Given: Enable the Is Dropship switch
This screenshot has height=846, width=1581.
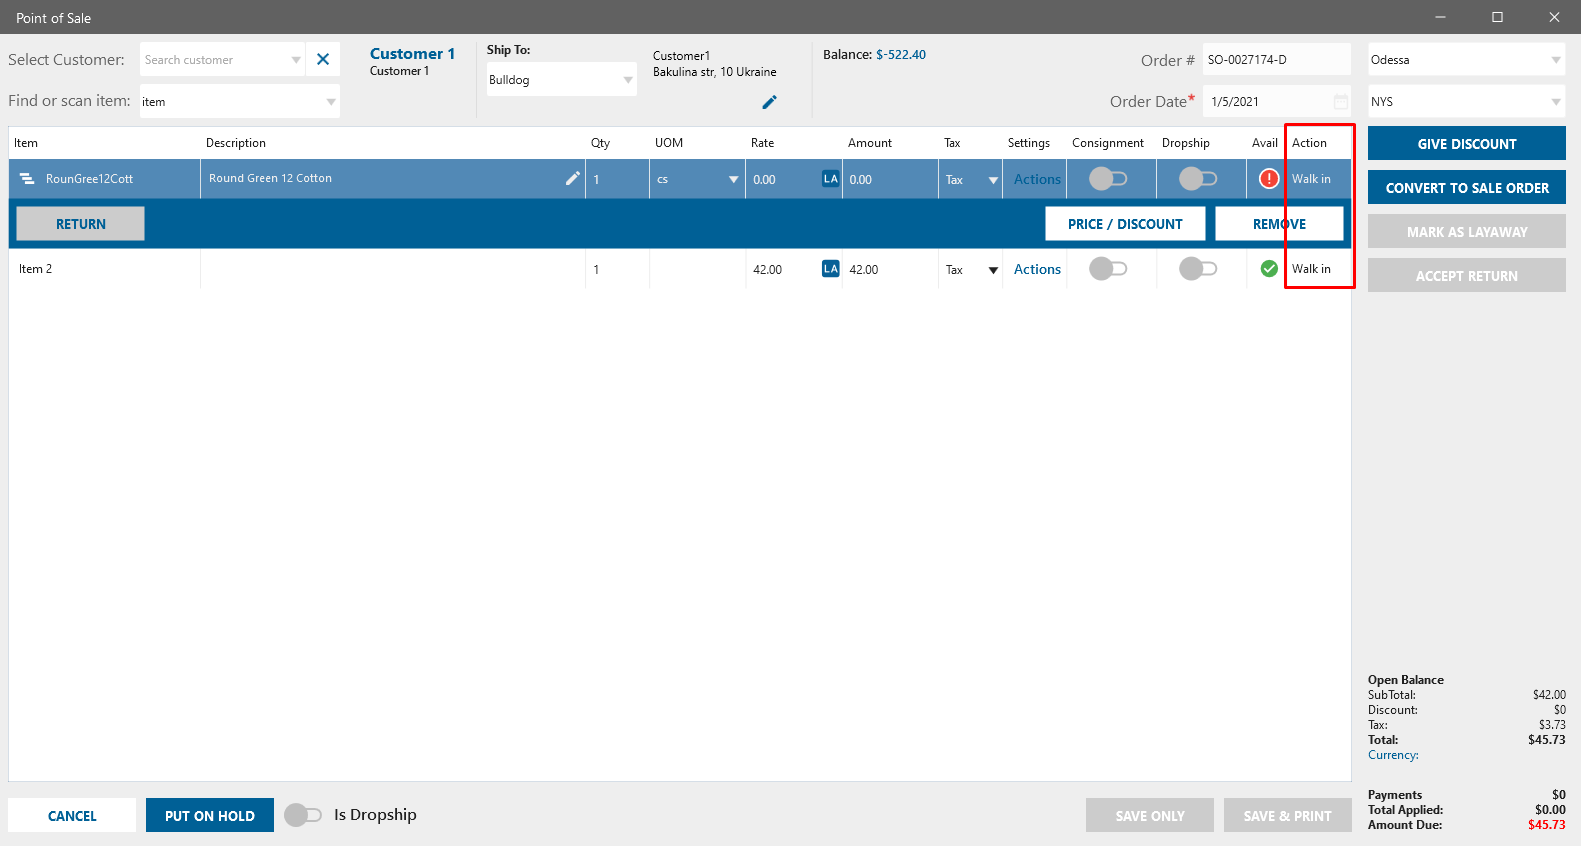Looking at the screenshot, I should (x=303, y=815).
